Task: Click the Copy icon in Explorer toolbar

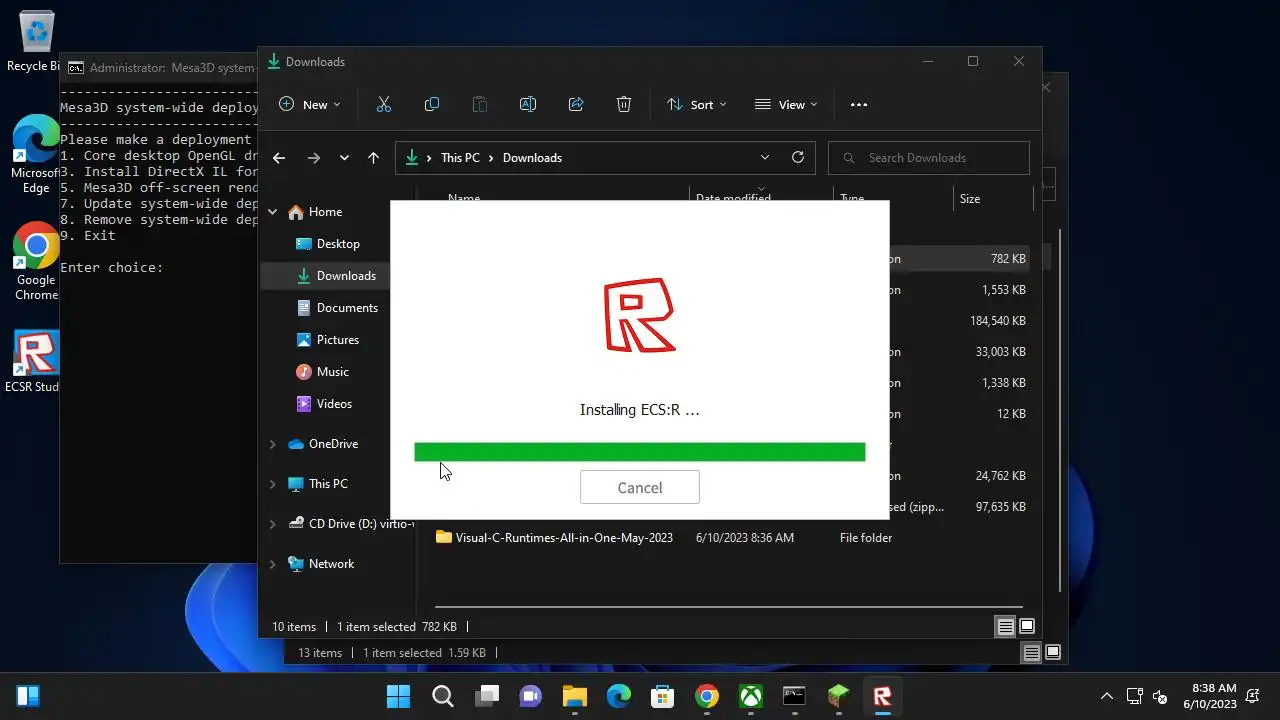Action: (x=432, y=104)
